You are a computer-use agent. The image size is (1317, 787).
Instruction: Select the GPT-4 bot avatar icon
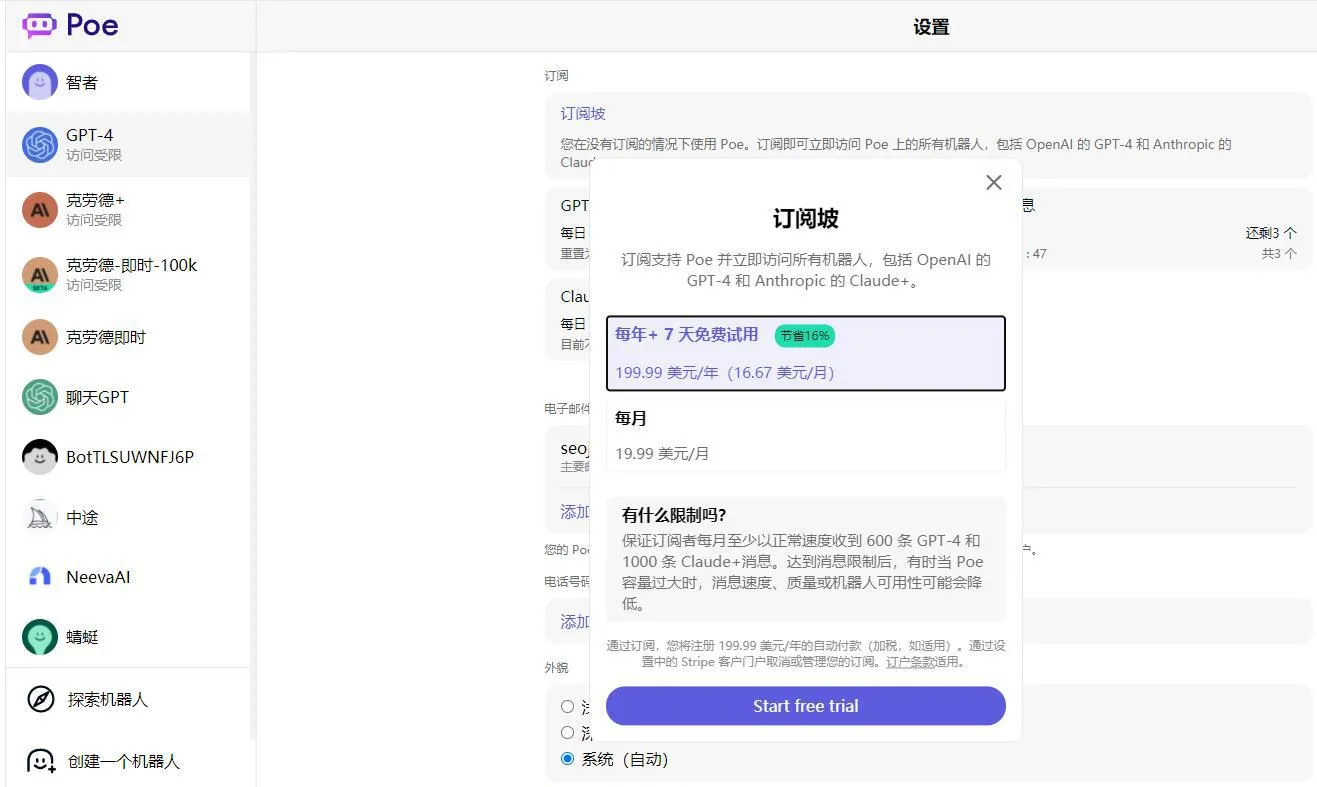pos(40,145)
